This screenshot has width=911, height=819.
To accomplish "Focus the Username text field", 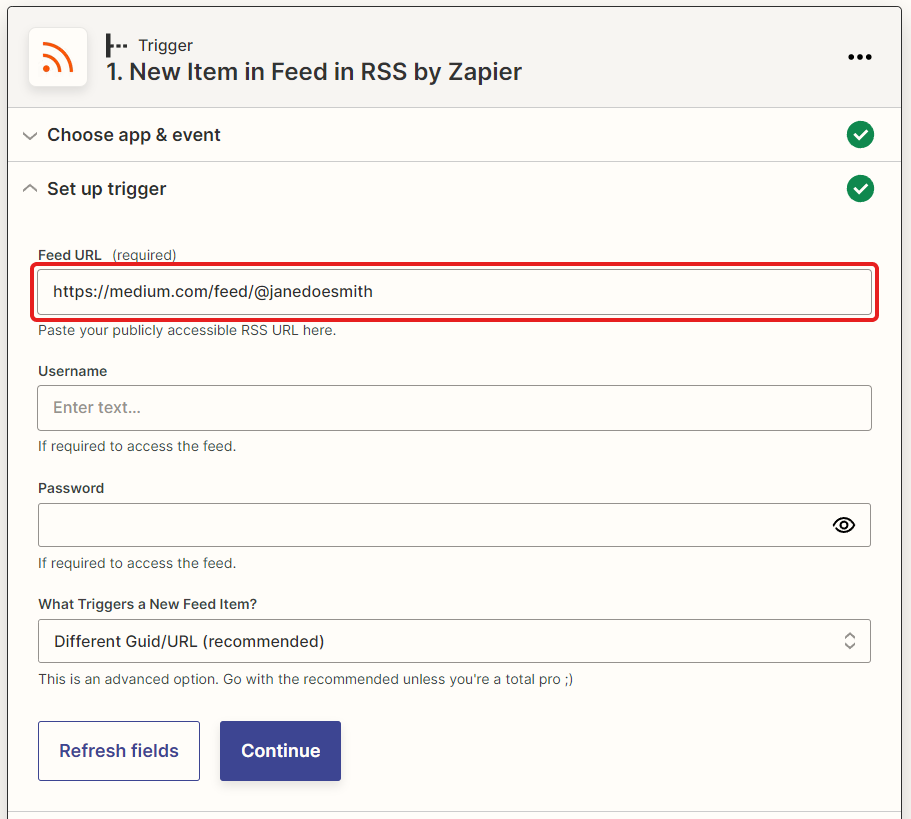I will click(454, 408).
